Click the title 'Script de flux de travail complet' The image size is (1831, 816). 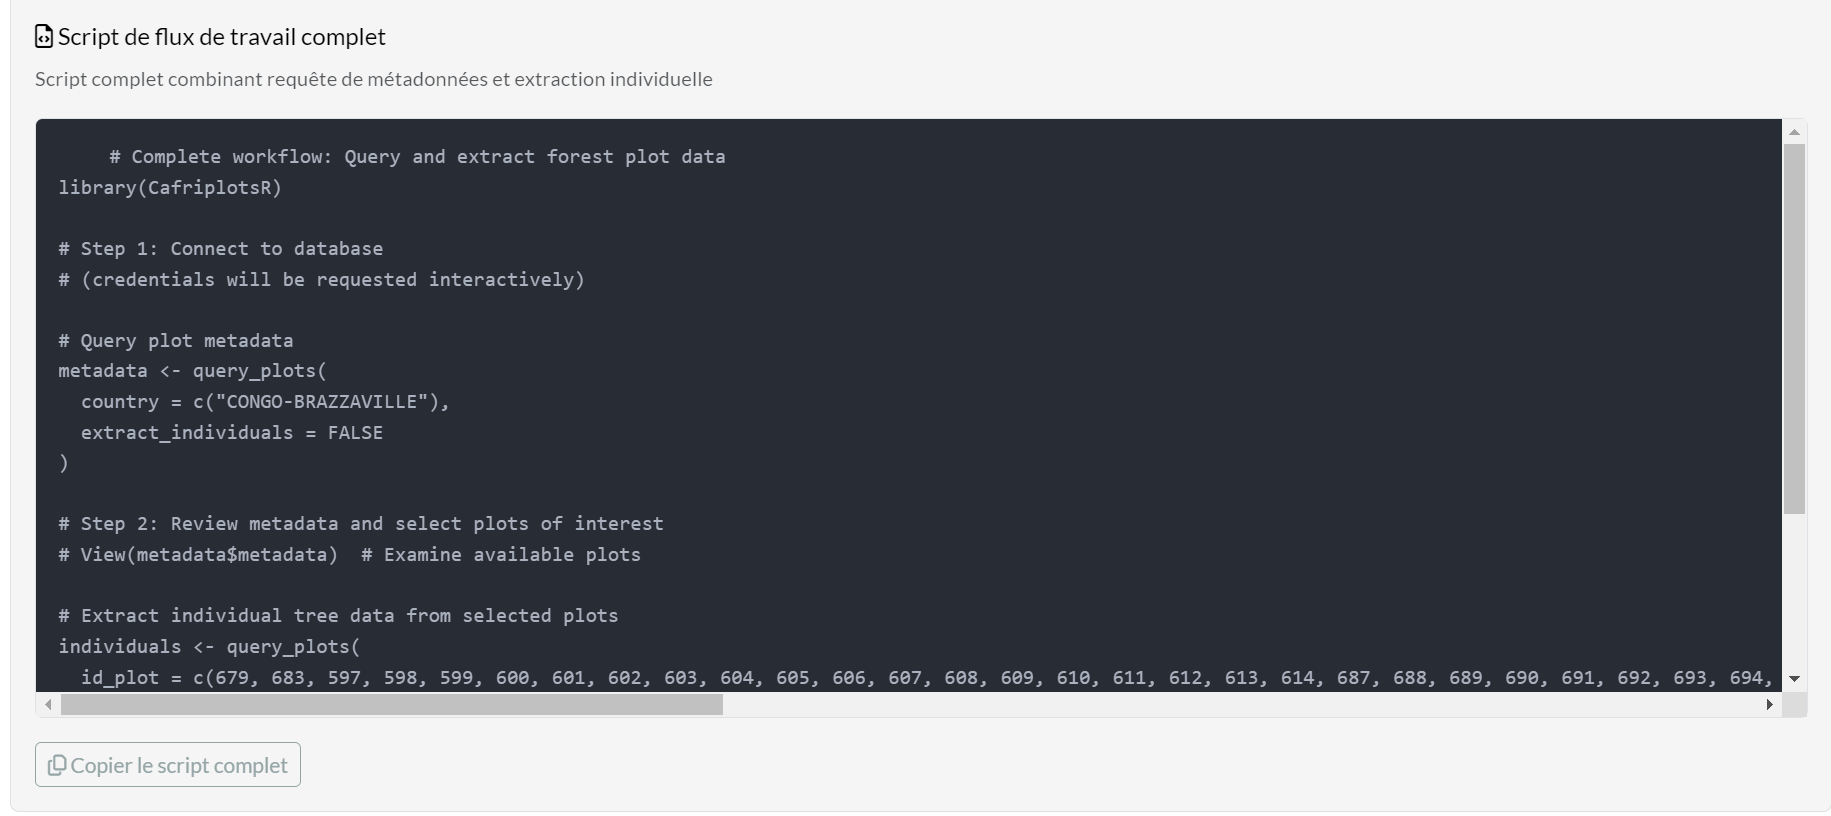click(x=222, y=37)
